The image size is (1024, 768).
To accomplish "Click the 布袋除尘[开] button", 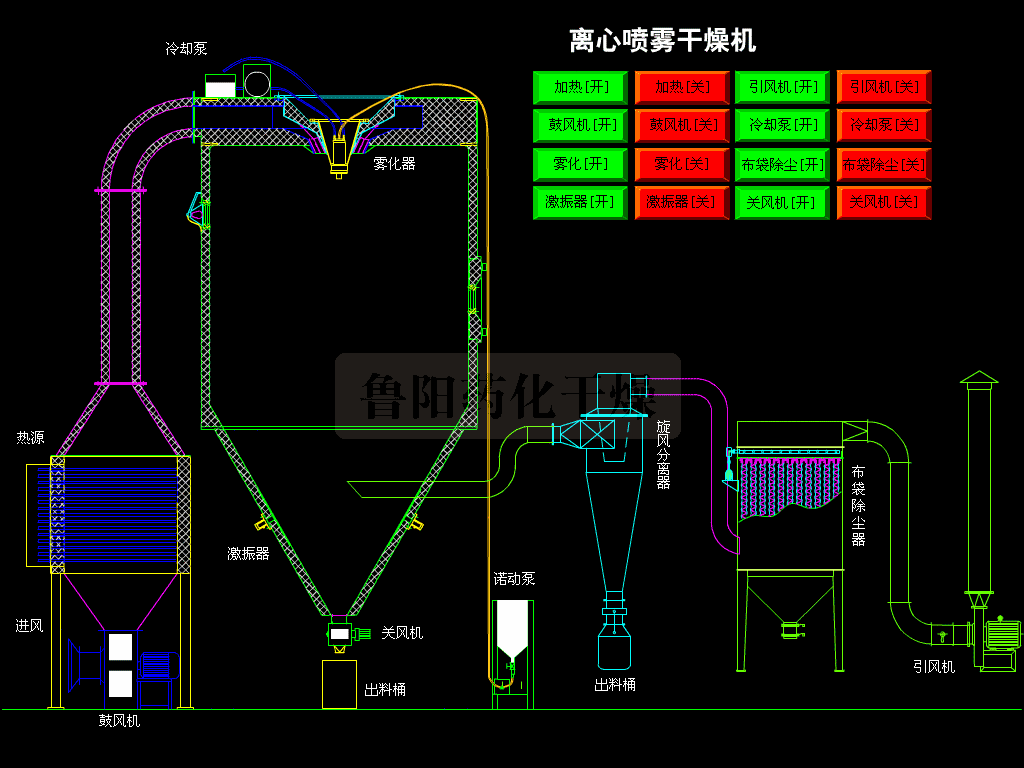I will tap(782, 164).
